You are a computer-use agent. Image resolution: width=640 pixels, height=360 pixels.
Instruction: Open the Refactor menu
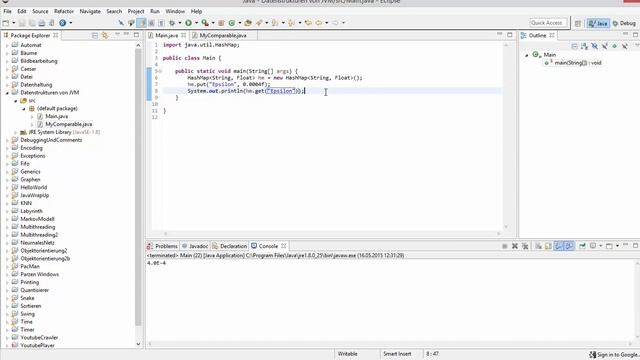(64, 11)
